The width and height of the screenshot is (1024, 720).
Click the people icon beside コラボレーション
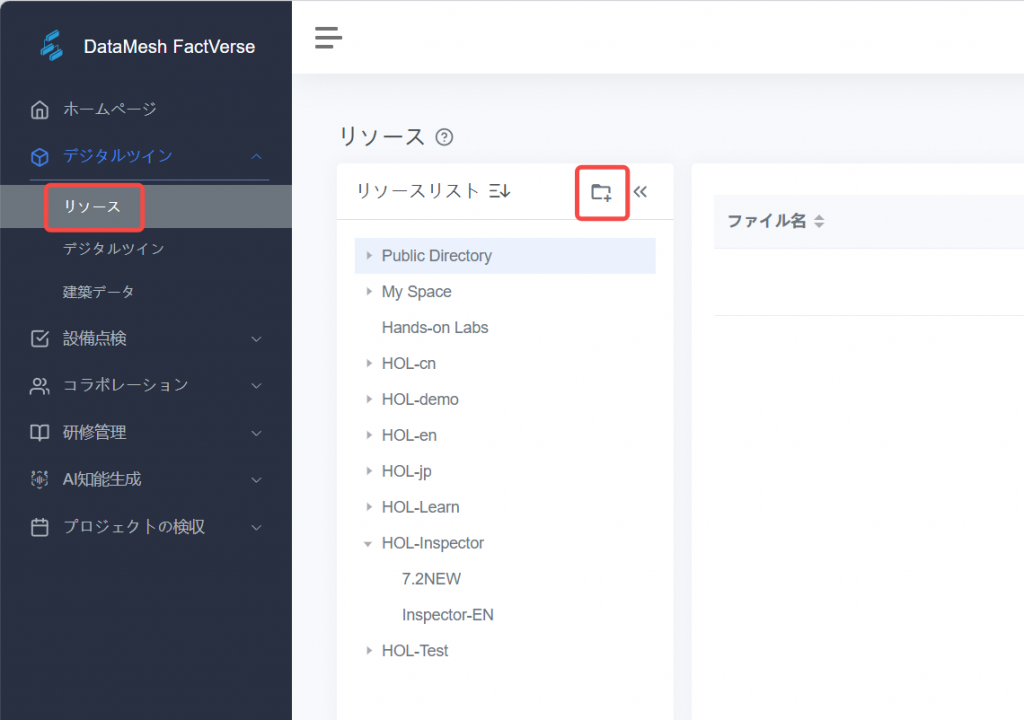40,385
